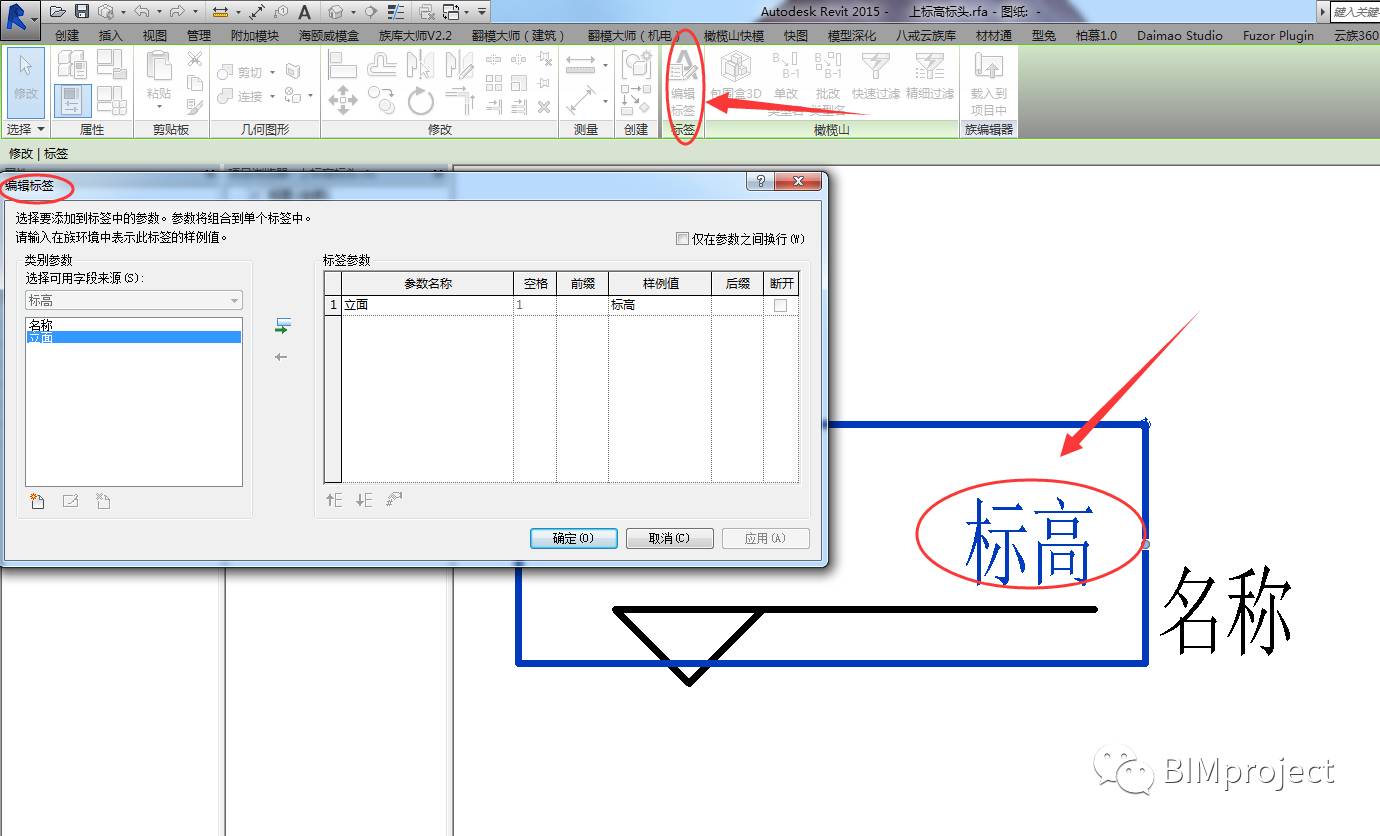Click the add parameter to label arrow
The image size is (1380, 836).
(x=282, y=326)
